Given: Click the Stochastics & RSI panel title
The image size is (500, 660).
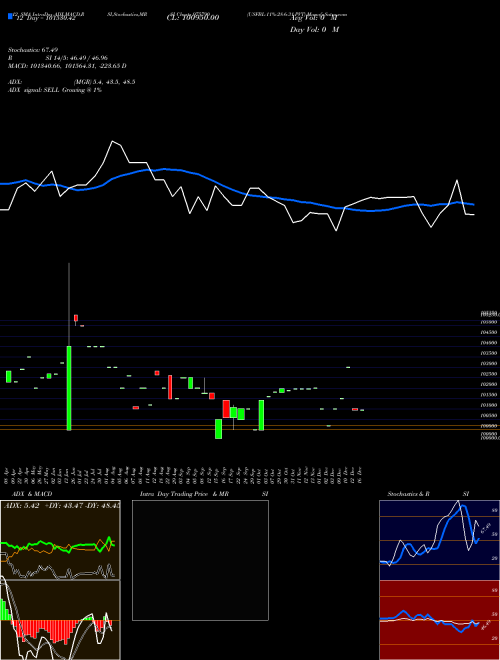Looking at the screenshot, I should click(428, 494).
